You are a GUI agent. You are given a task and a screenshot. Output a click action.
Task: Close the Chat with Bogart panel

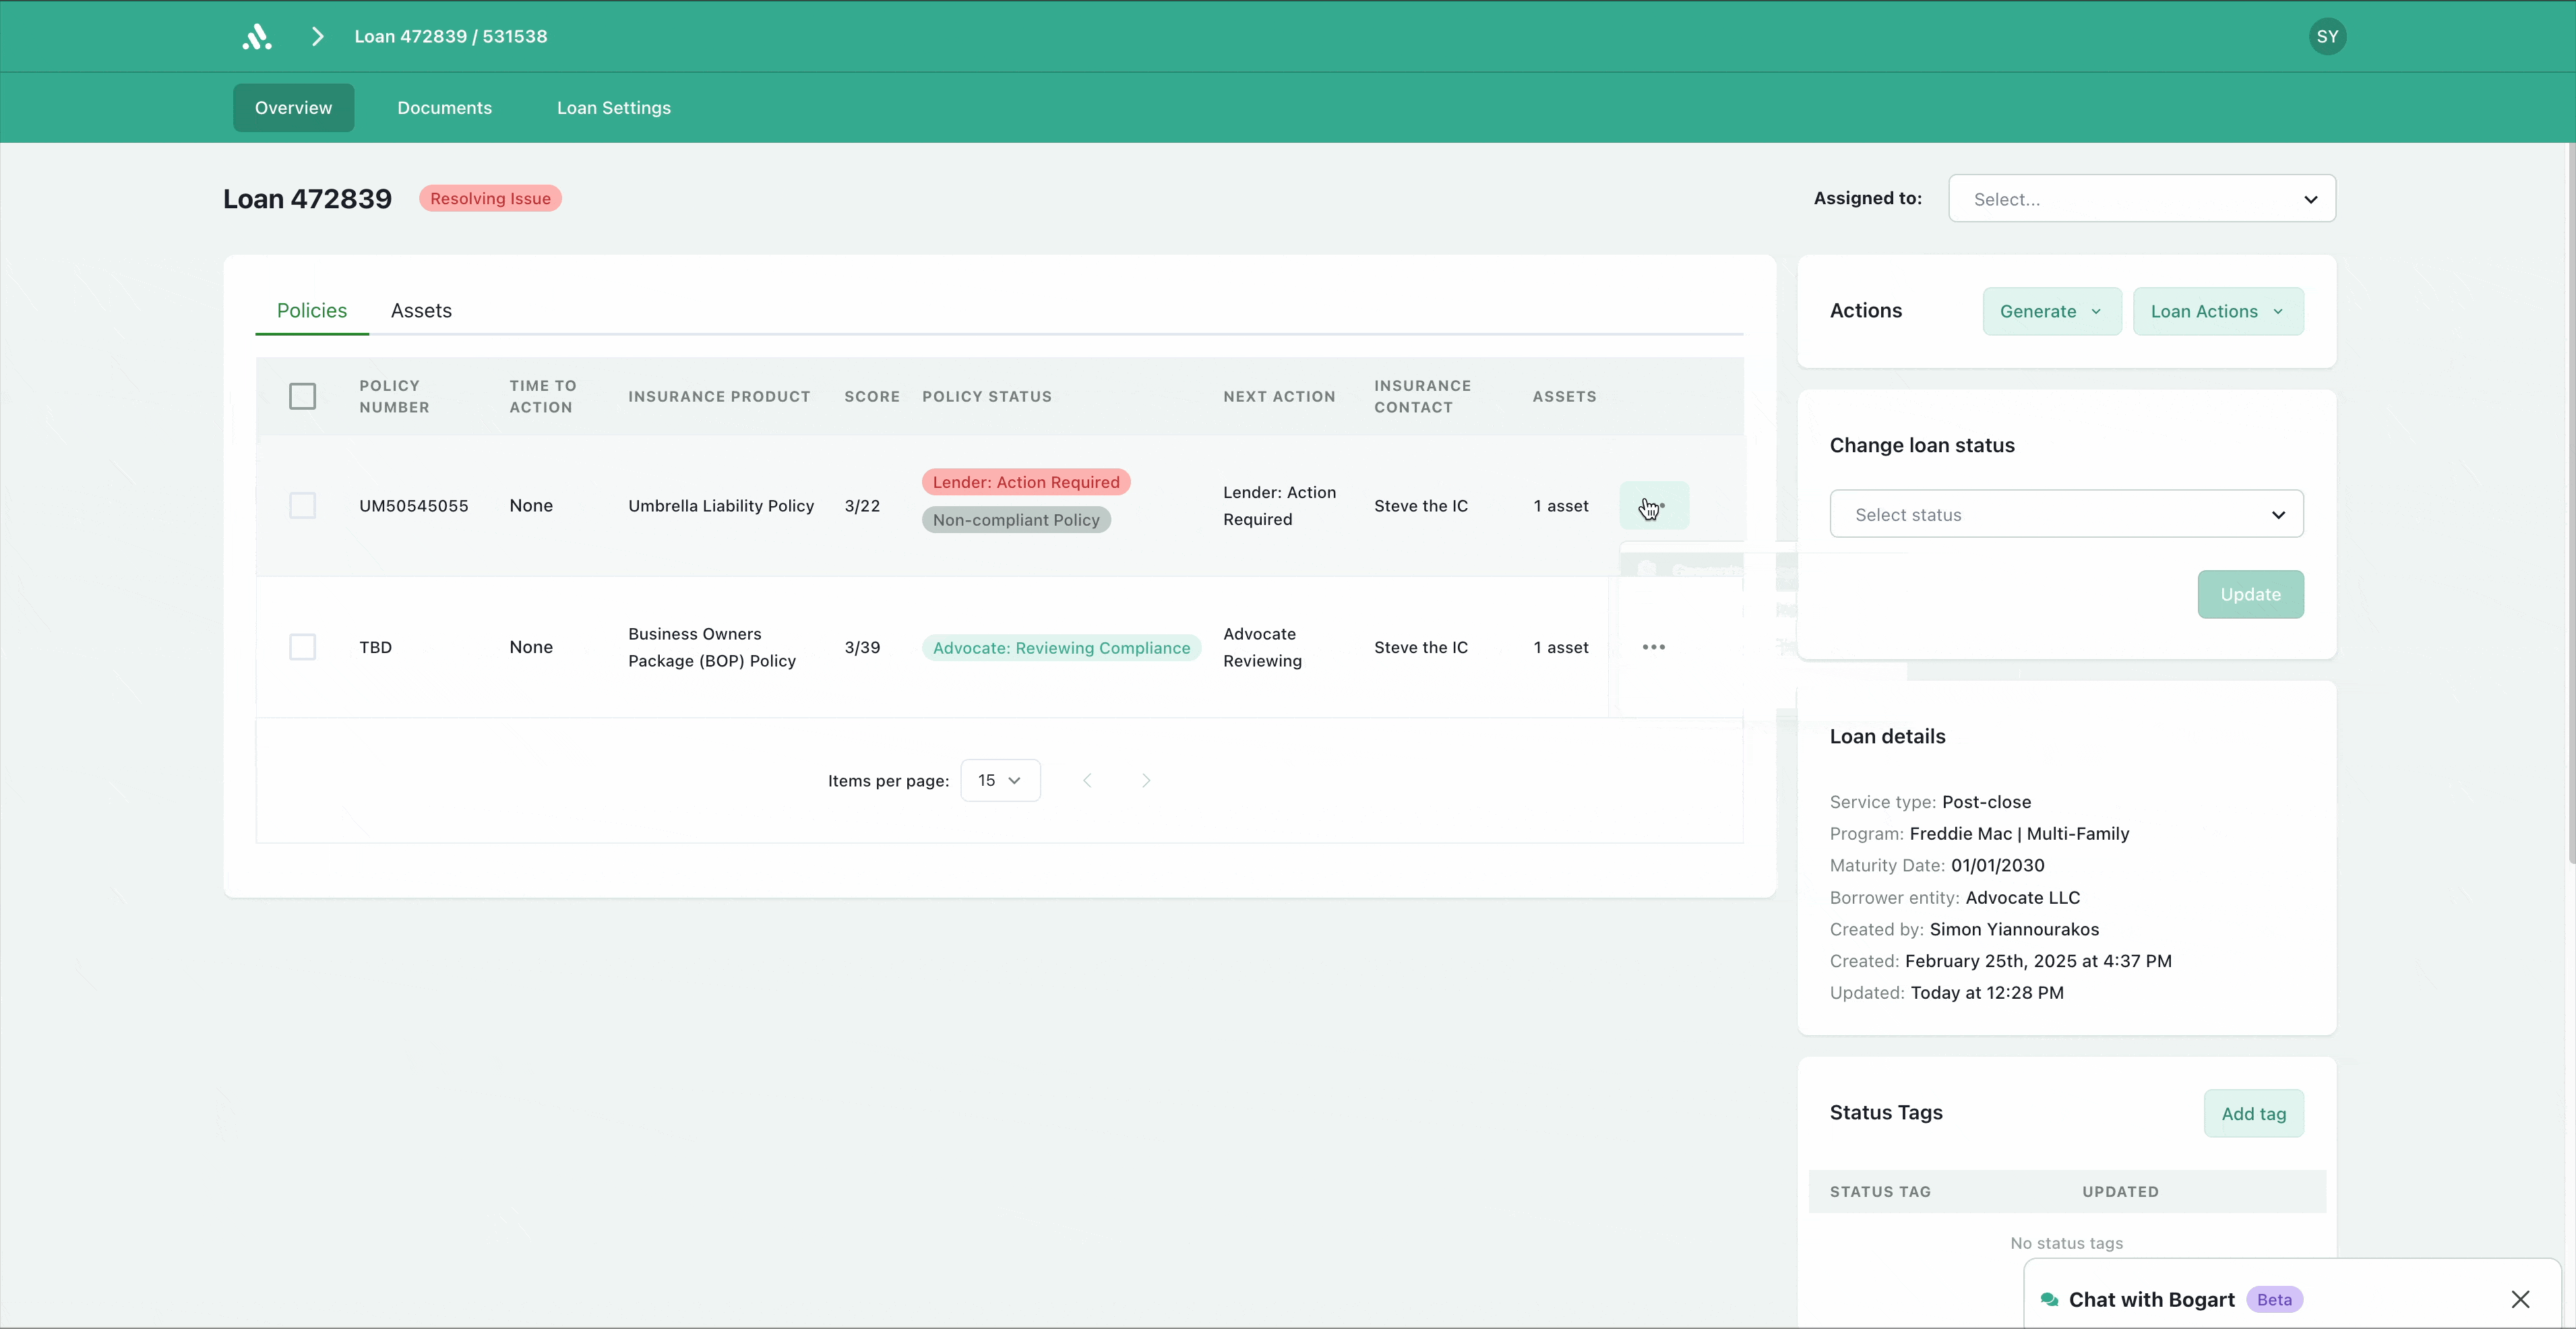(2520, 1299)
